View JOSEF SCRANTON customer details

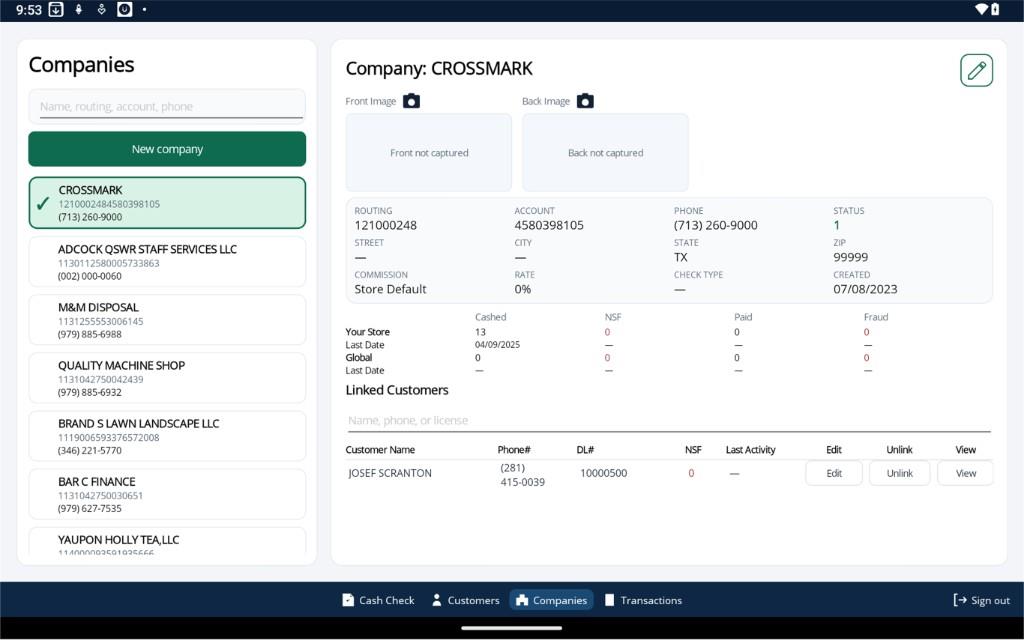965,473
